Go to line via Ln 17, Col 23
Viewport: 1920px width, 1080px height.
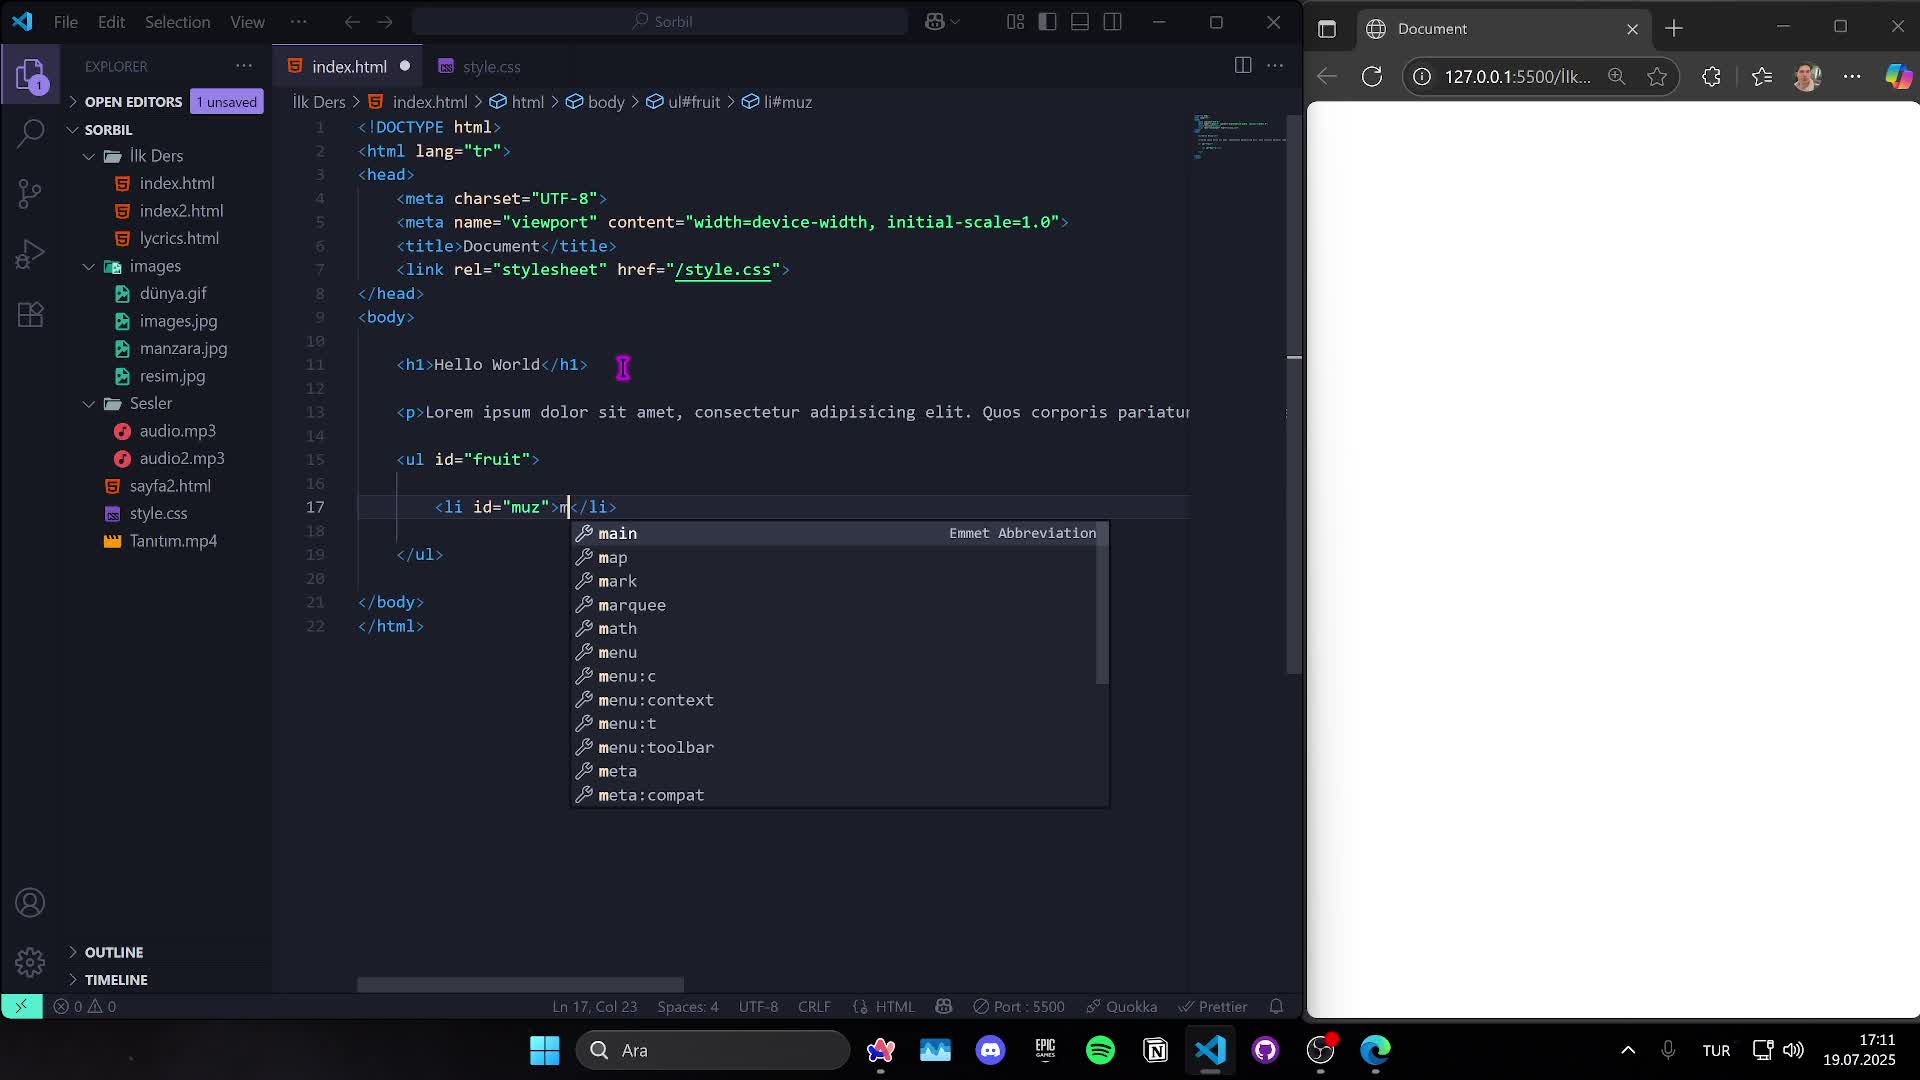594,1007
